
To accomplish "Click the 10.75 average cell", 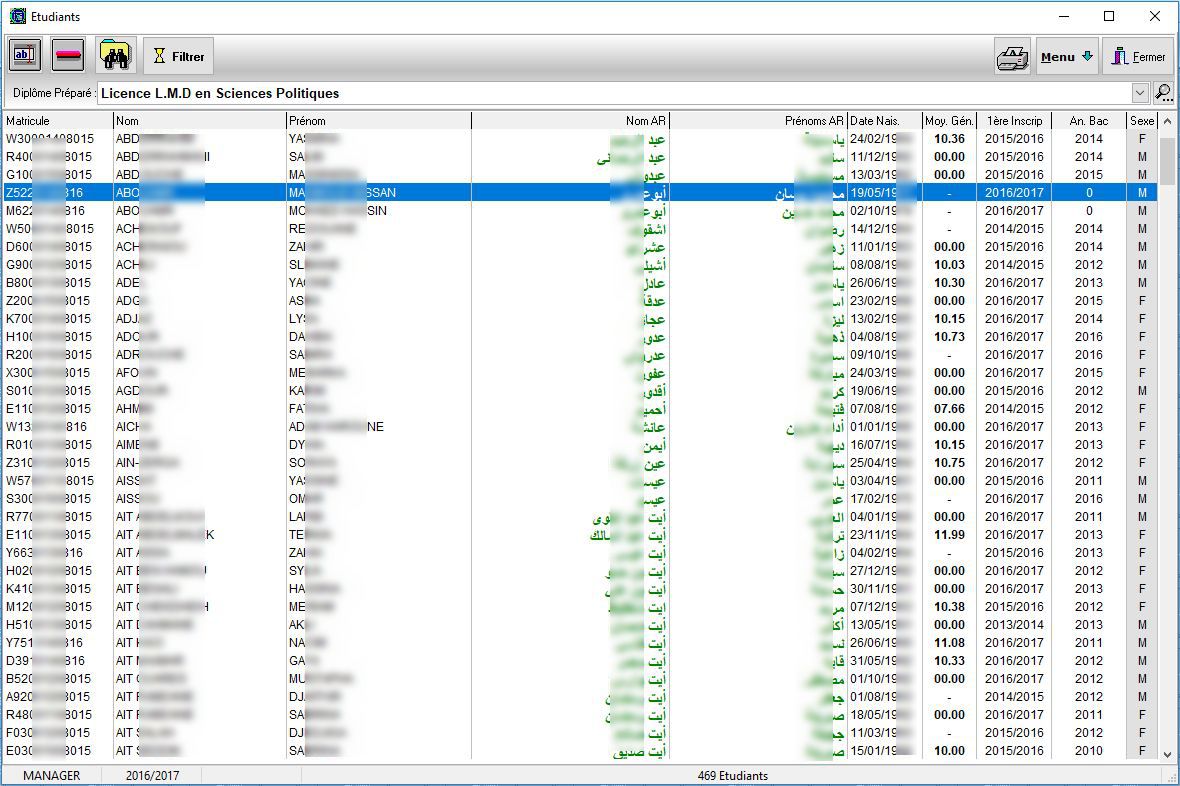I will pyautogui.click(x=949, y=463).
